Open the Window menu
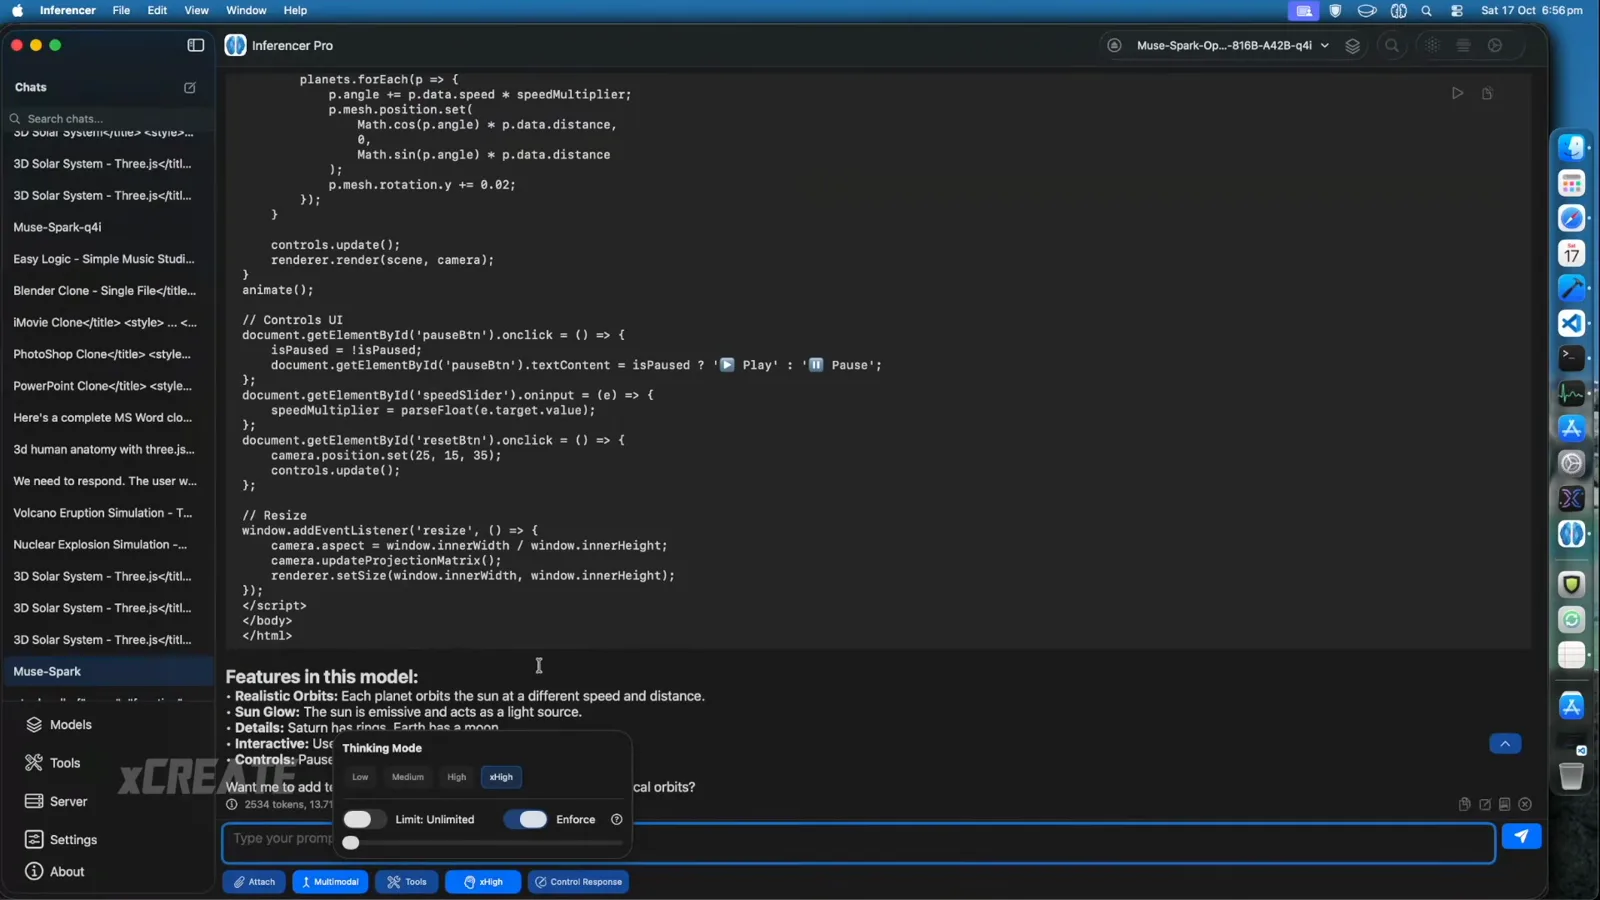 coord(246,10)
